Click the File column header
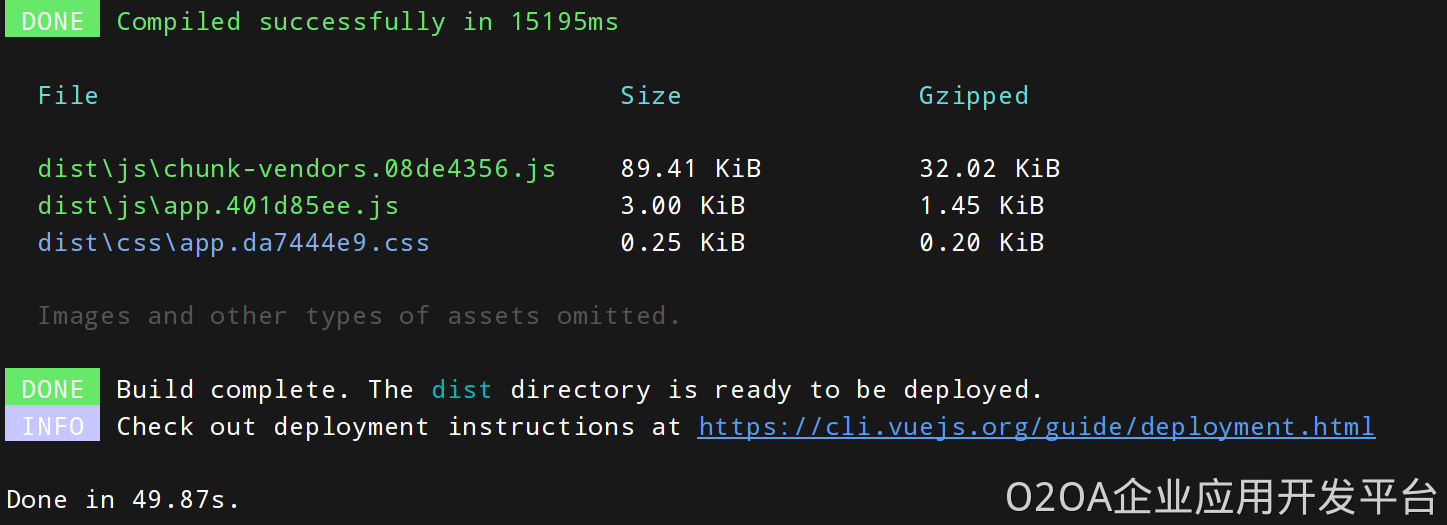This screenshot has width=1447, height=525. (x=68, y=96)
